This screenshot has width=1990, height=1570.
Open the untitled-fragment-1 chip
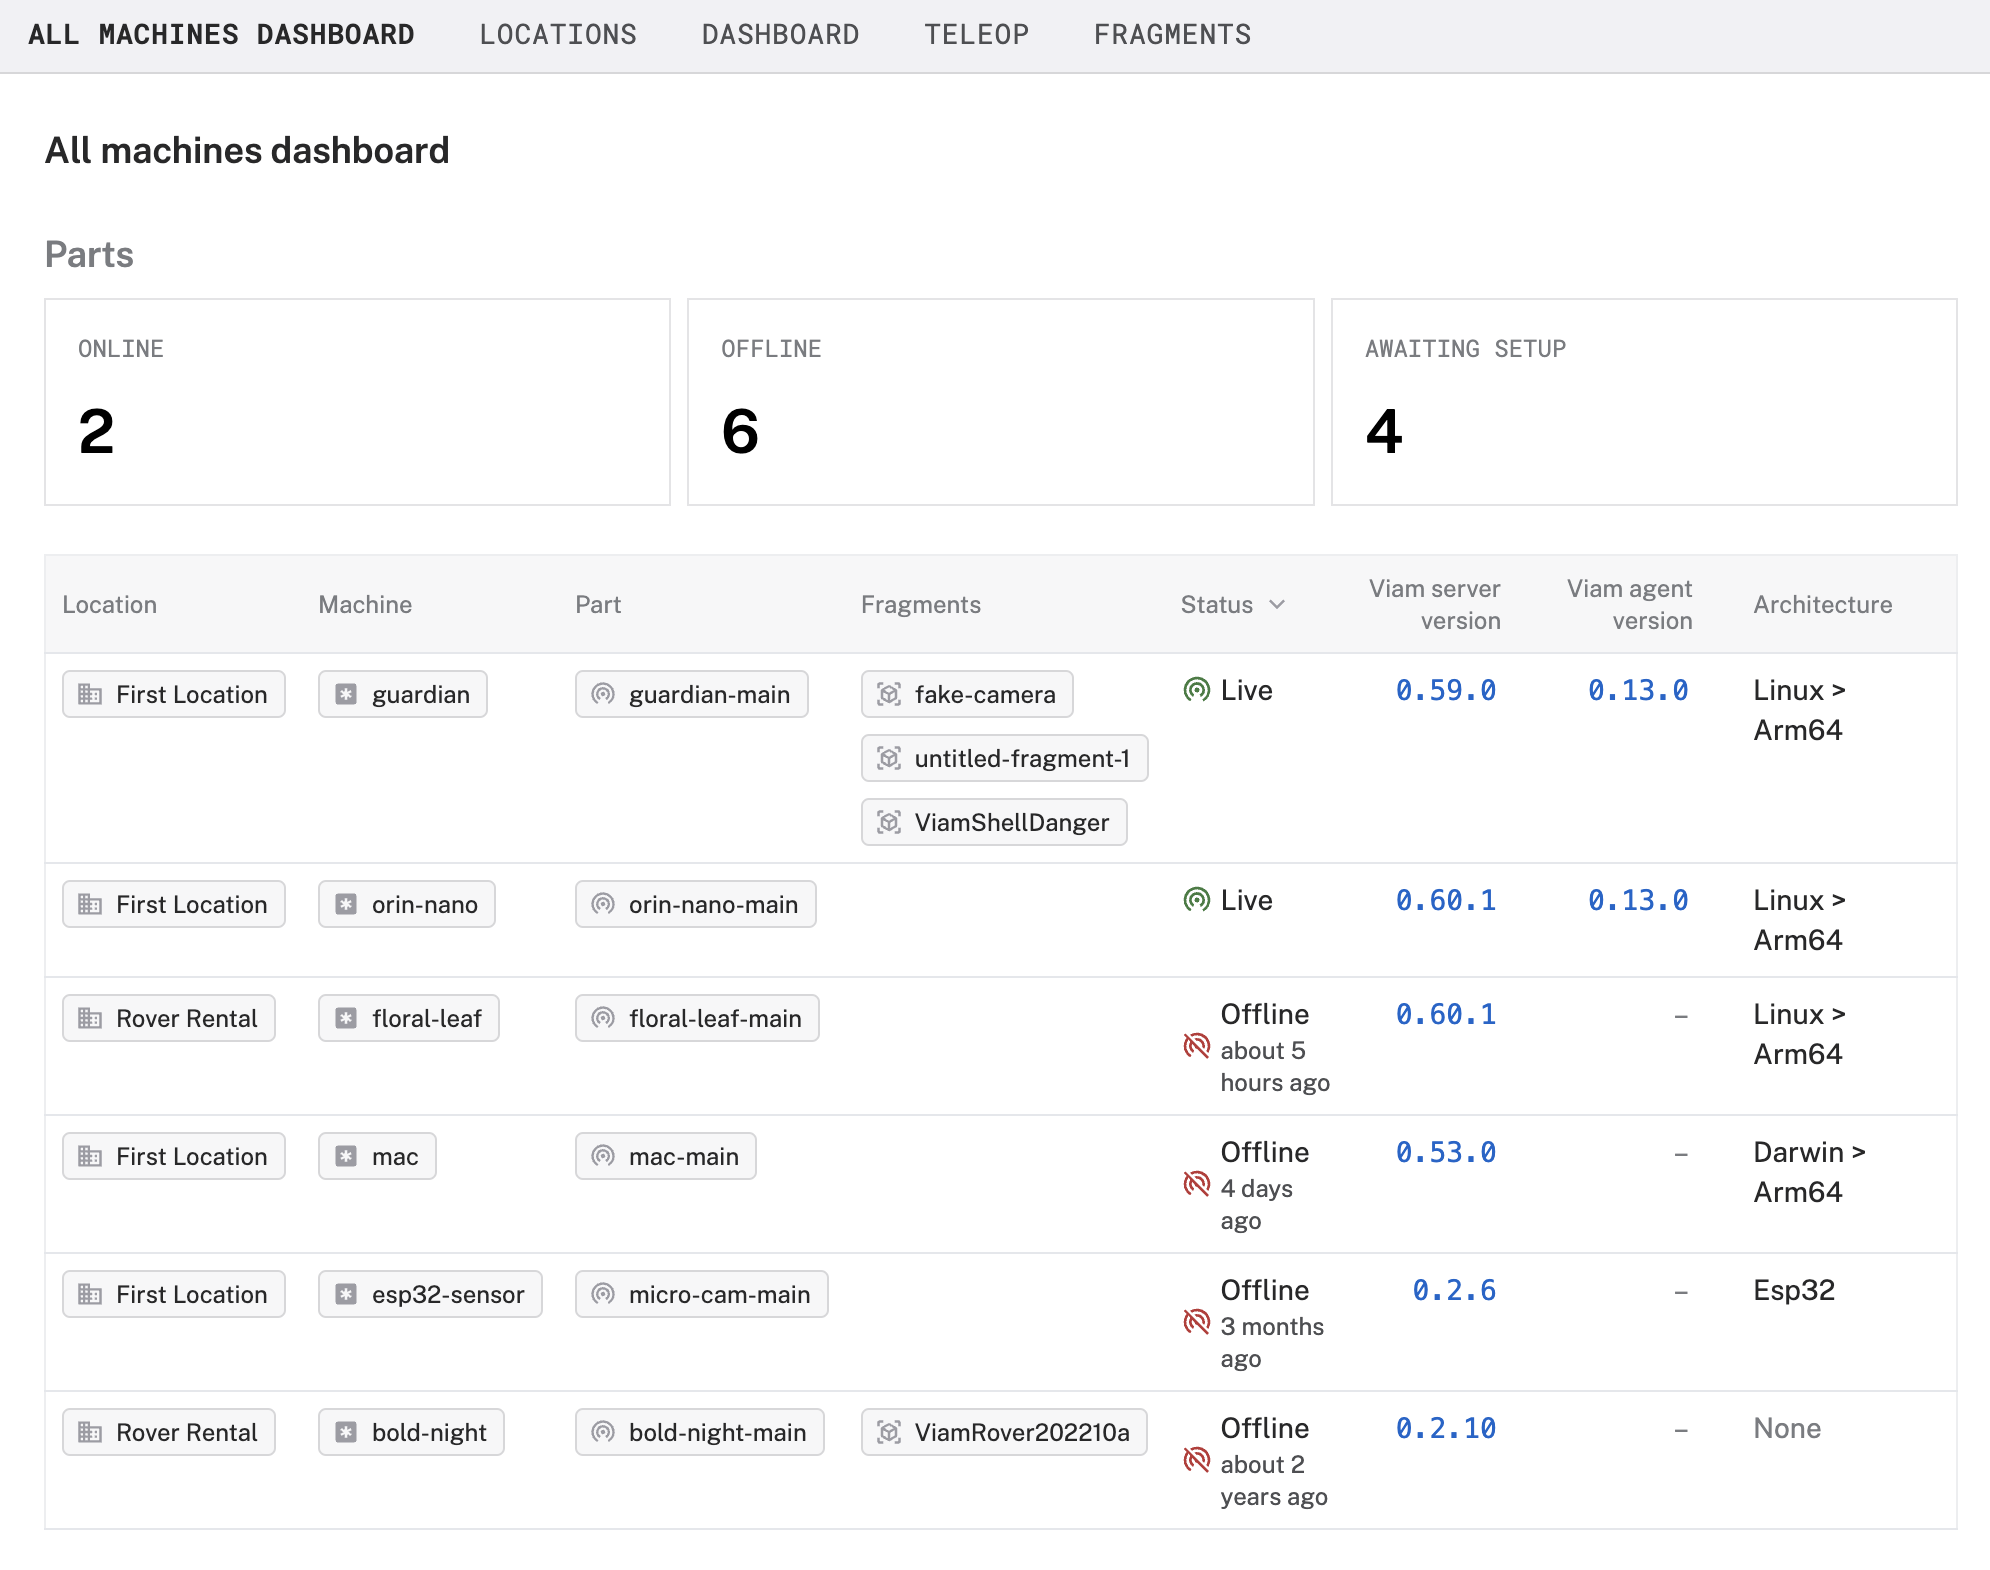1004,758
